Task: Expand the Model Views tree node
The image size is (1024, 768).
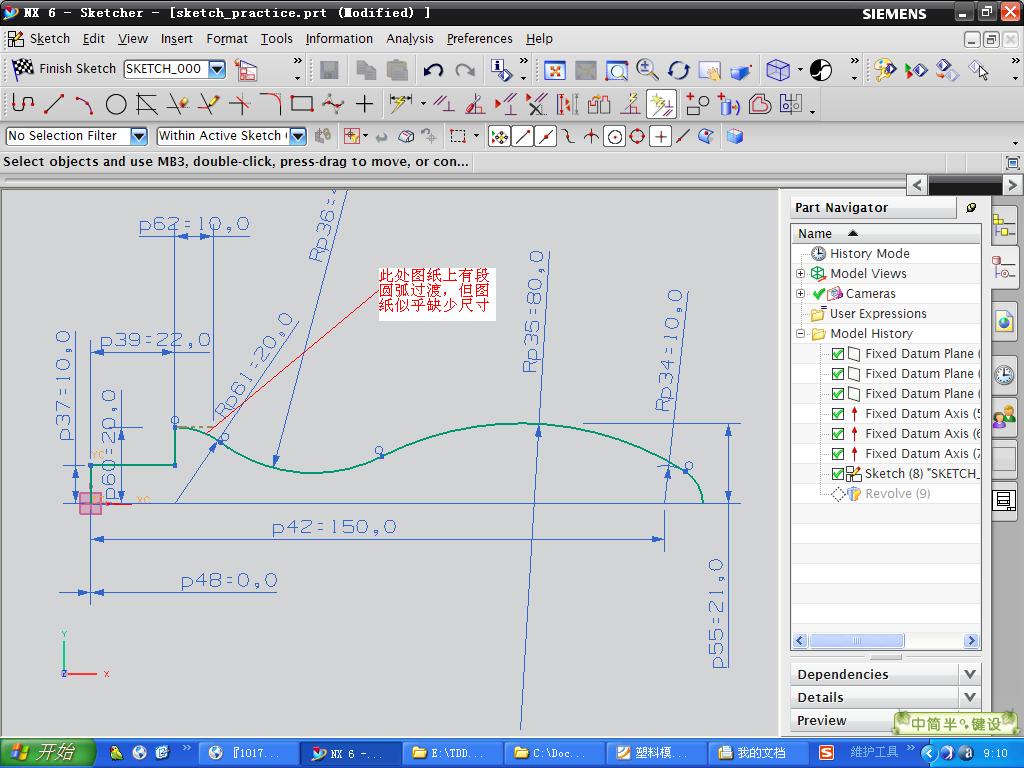Action: click(801, 274)
